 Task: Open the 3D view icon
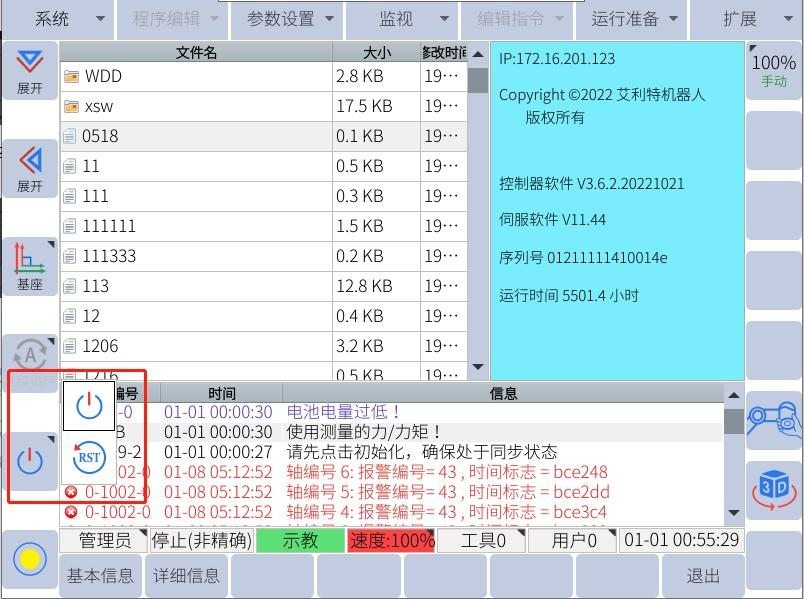point(774,487)
